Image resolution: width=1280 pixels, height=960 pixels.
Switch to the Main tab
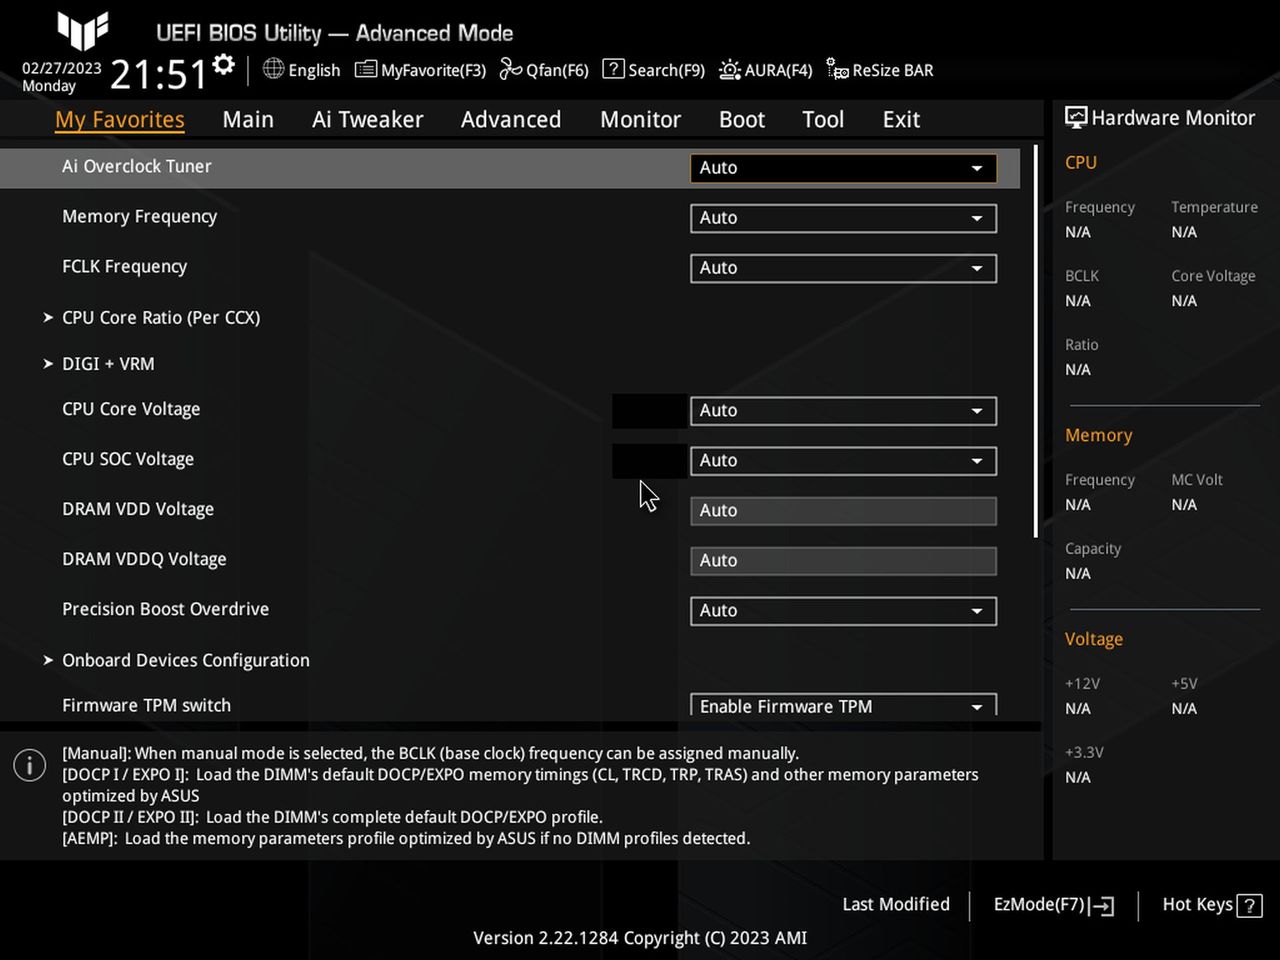[x=248, y=120]
